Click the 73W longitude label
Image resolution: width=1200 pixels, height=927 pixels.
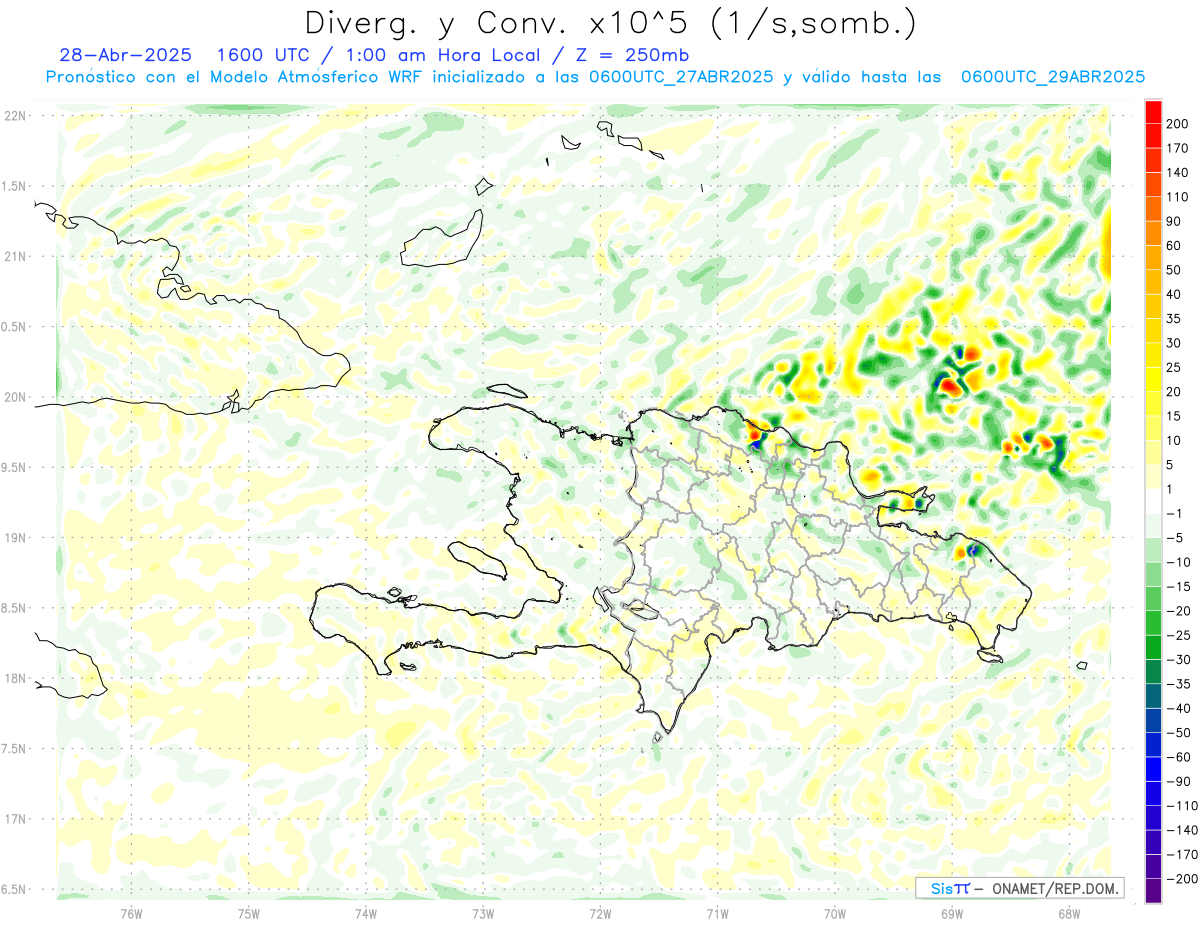point(483,913)
